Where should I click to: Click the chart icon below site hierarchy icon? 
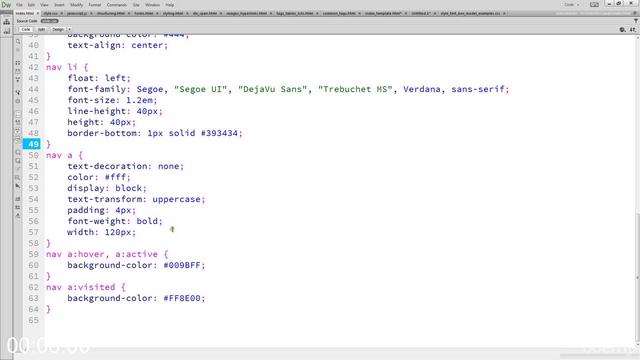tap(7, 31)
